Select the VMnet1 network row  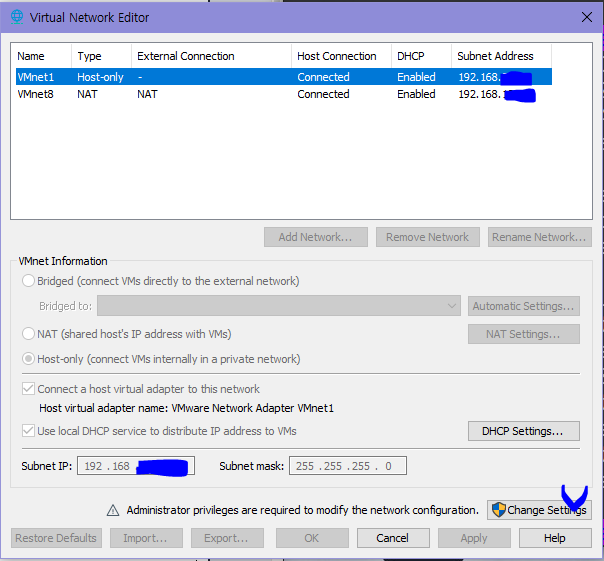coord(284,77)
